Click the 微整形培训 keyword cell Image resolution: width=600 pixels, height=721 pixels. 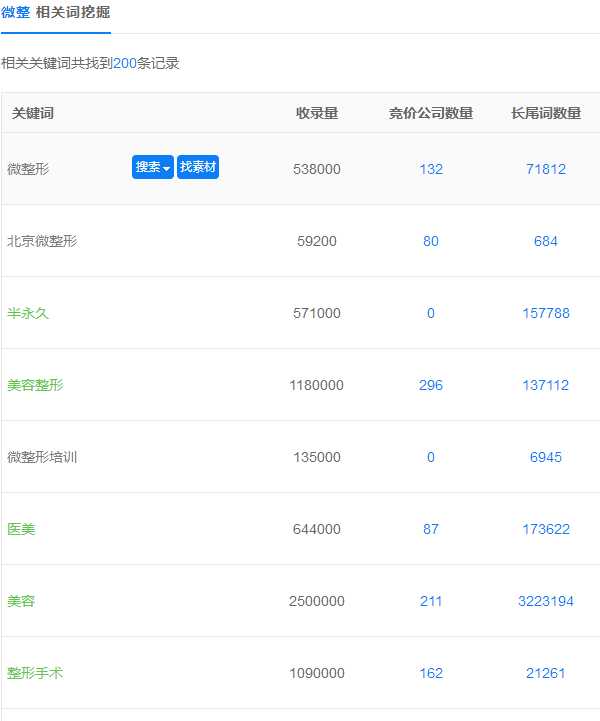42,457
